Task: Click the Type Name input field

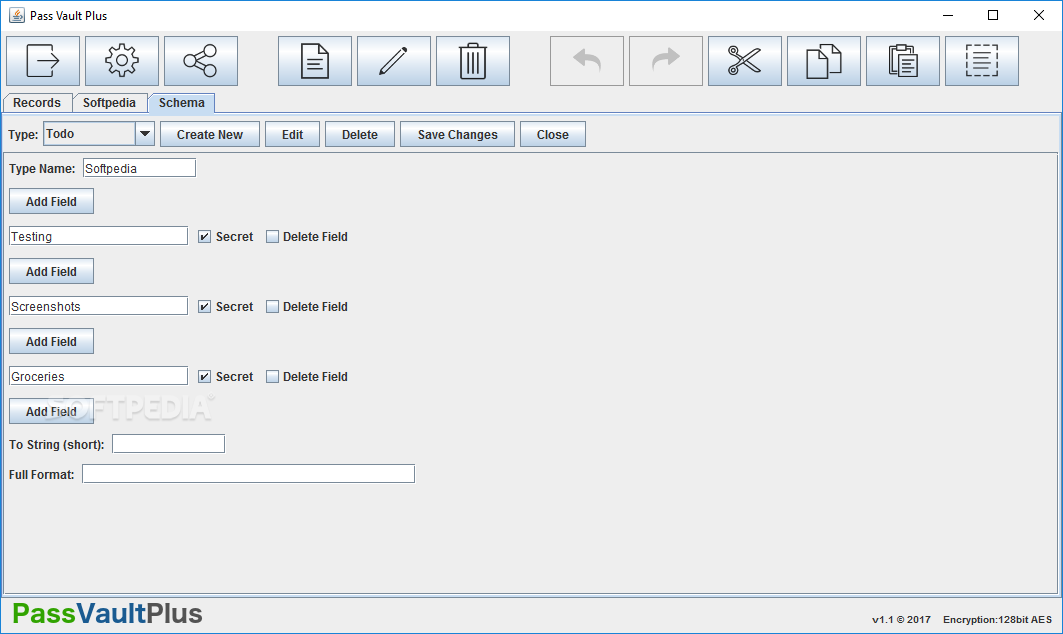Action: point(140,168)
